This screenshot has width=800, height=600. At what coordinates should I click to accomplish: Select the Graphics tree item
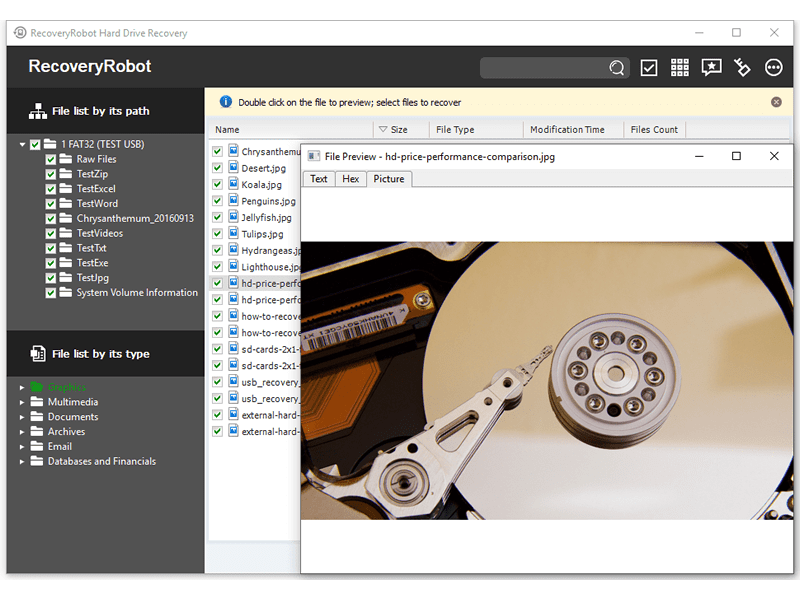tap(66, 387)
